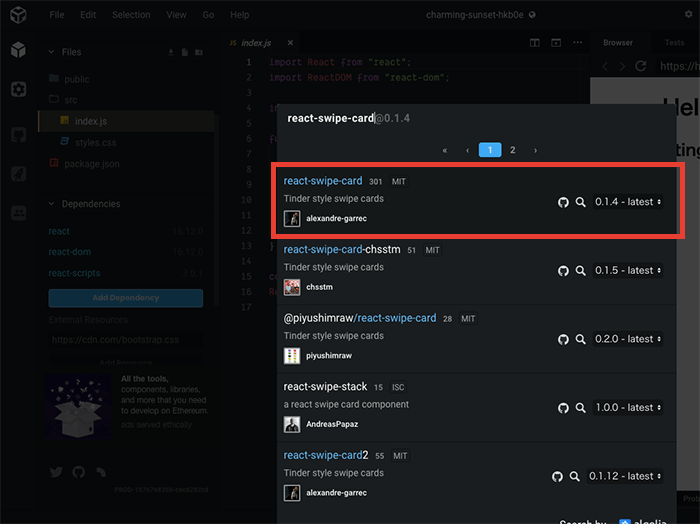Viewport: 700px width, 524px height.
Task: Jump to first results page arrow
Action: tap(445, 150)
